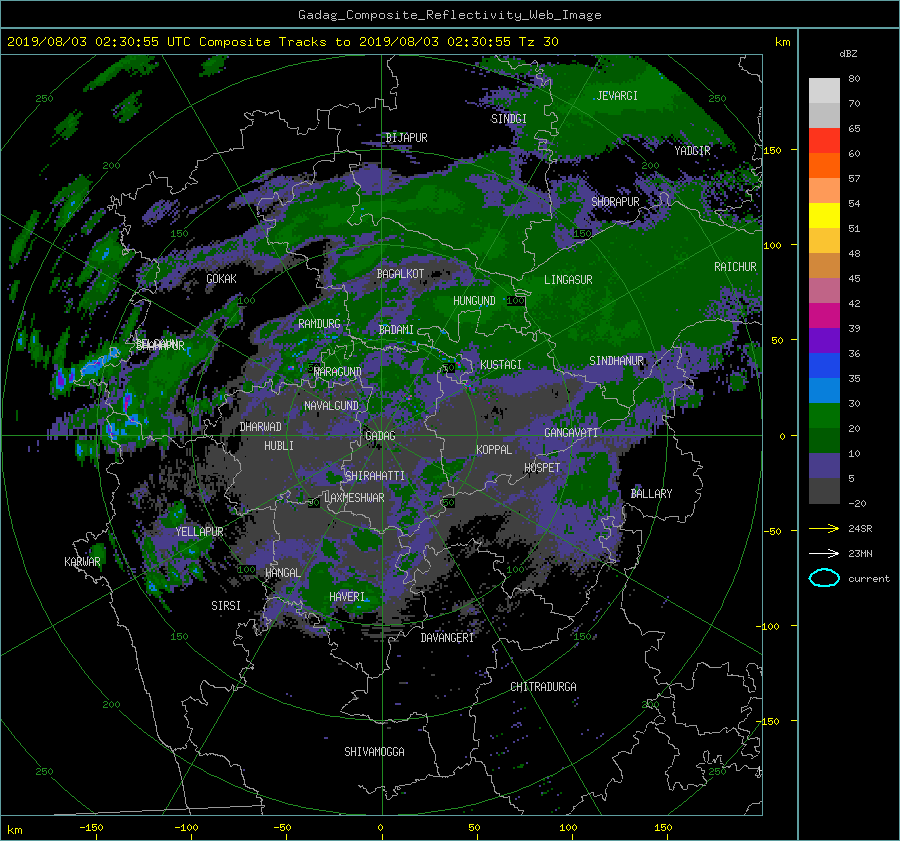
Task: Click the NAVALGUND city label
Action: click(331, 406)
